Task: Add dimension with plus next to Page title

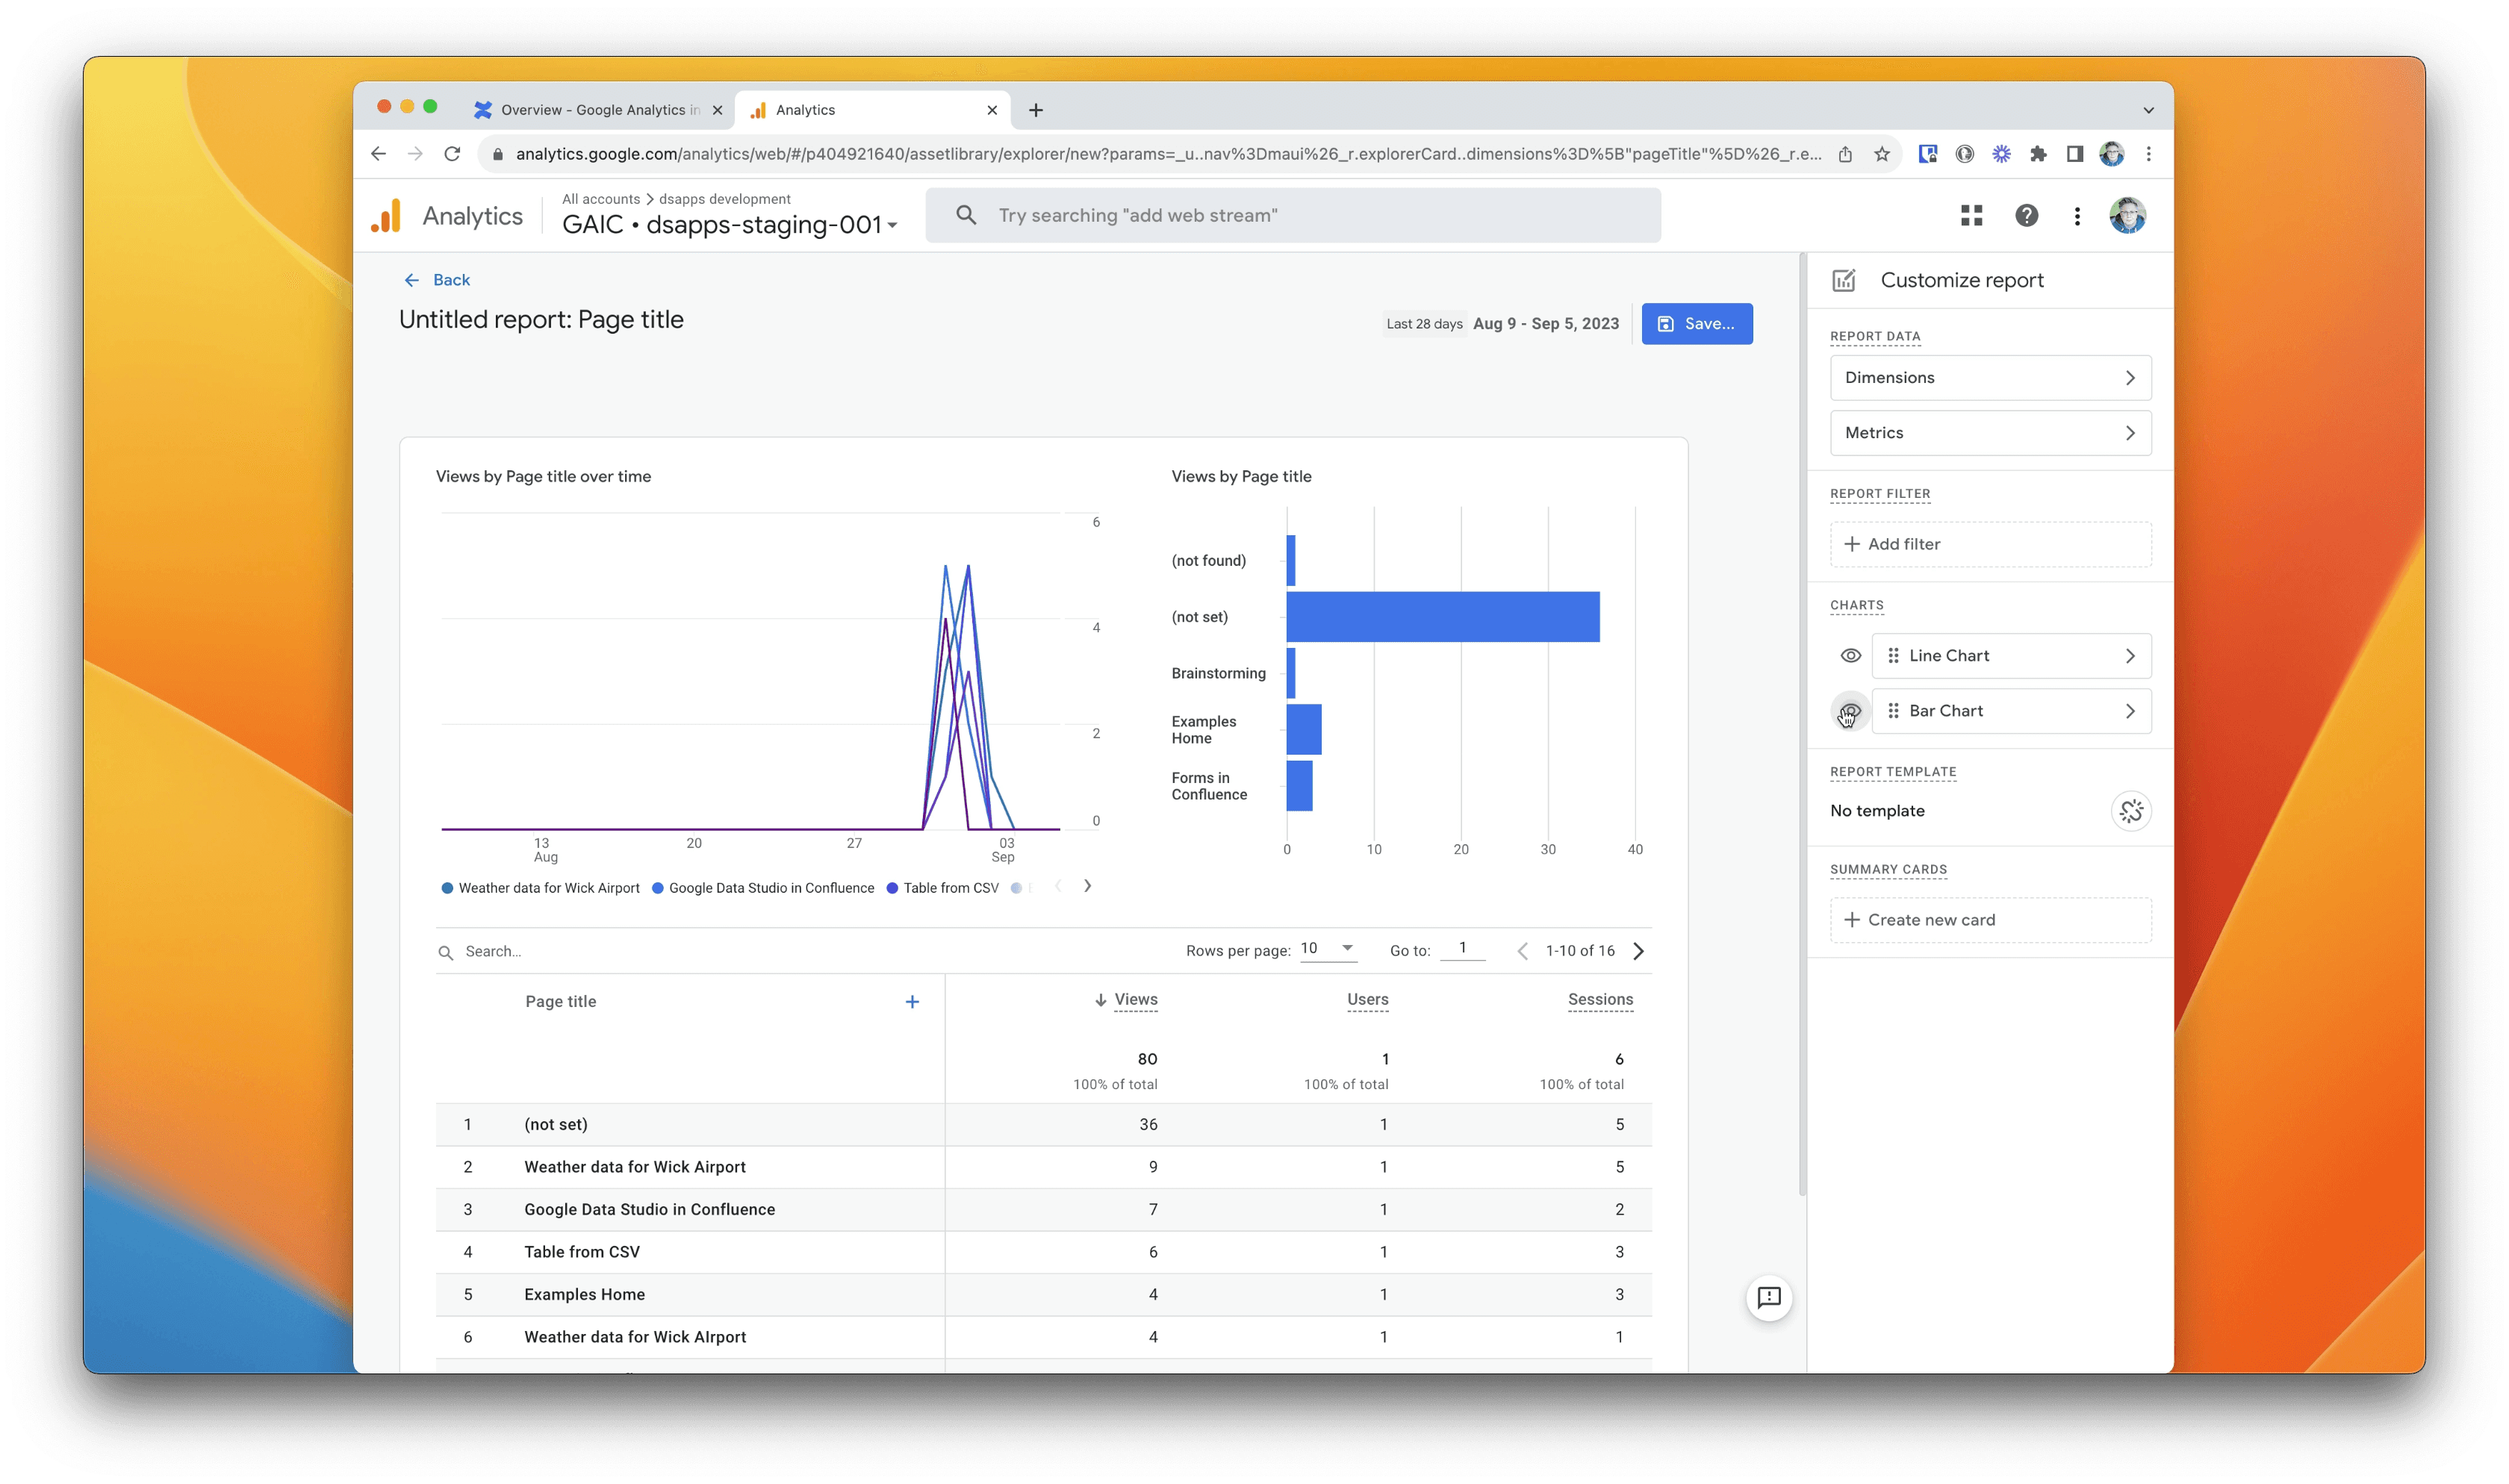Action: tap(911, 1002)
